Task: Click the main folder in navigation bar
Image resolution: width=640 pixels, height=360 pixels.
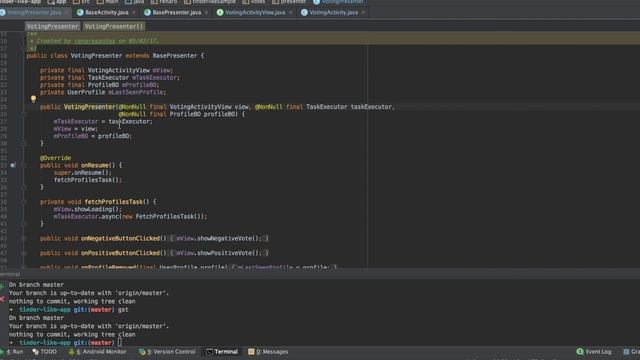Action: tap(108, 2)
